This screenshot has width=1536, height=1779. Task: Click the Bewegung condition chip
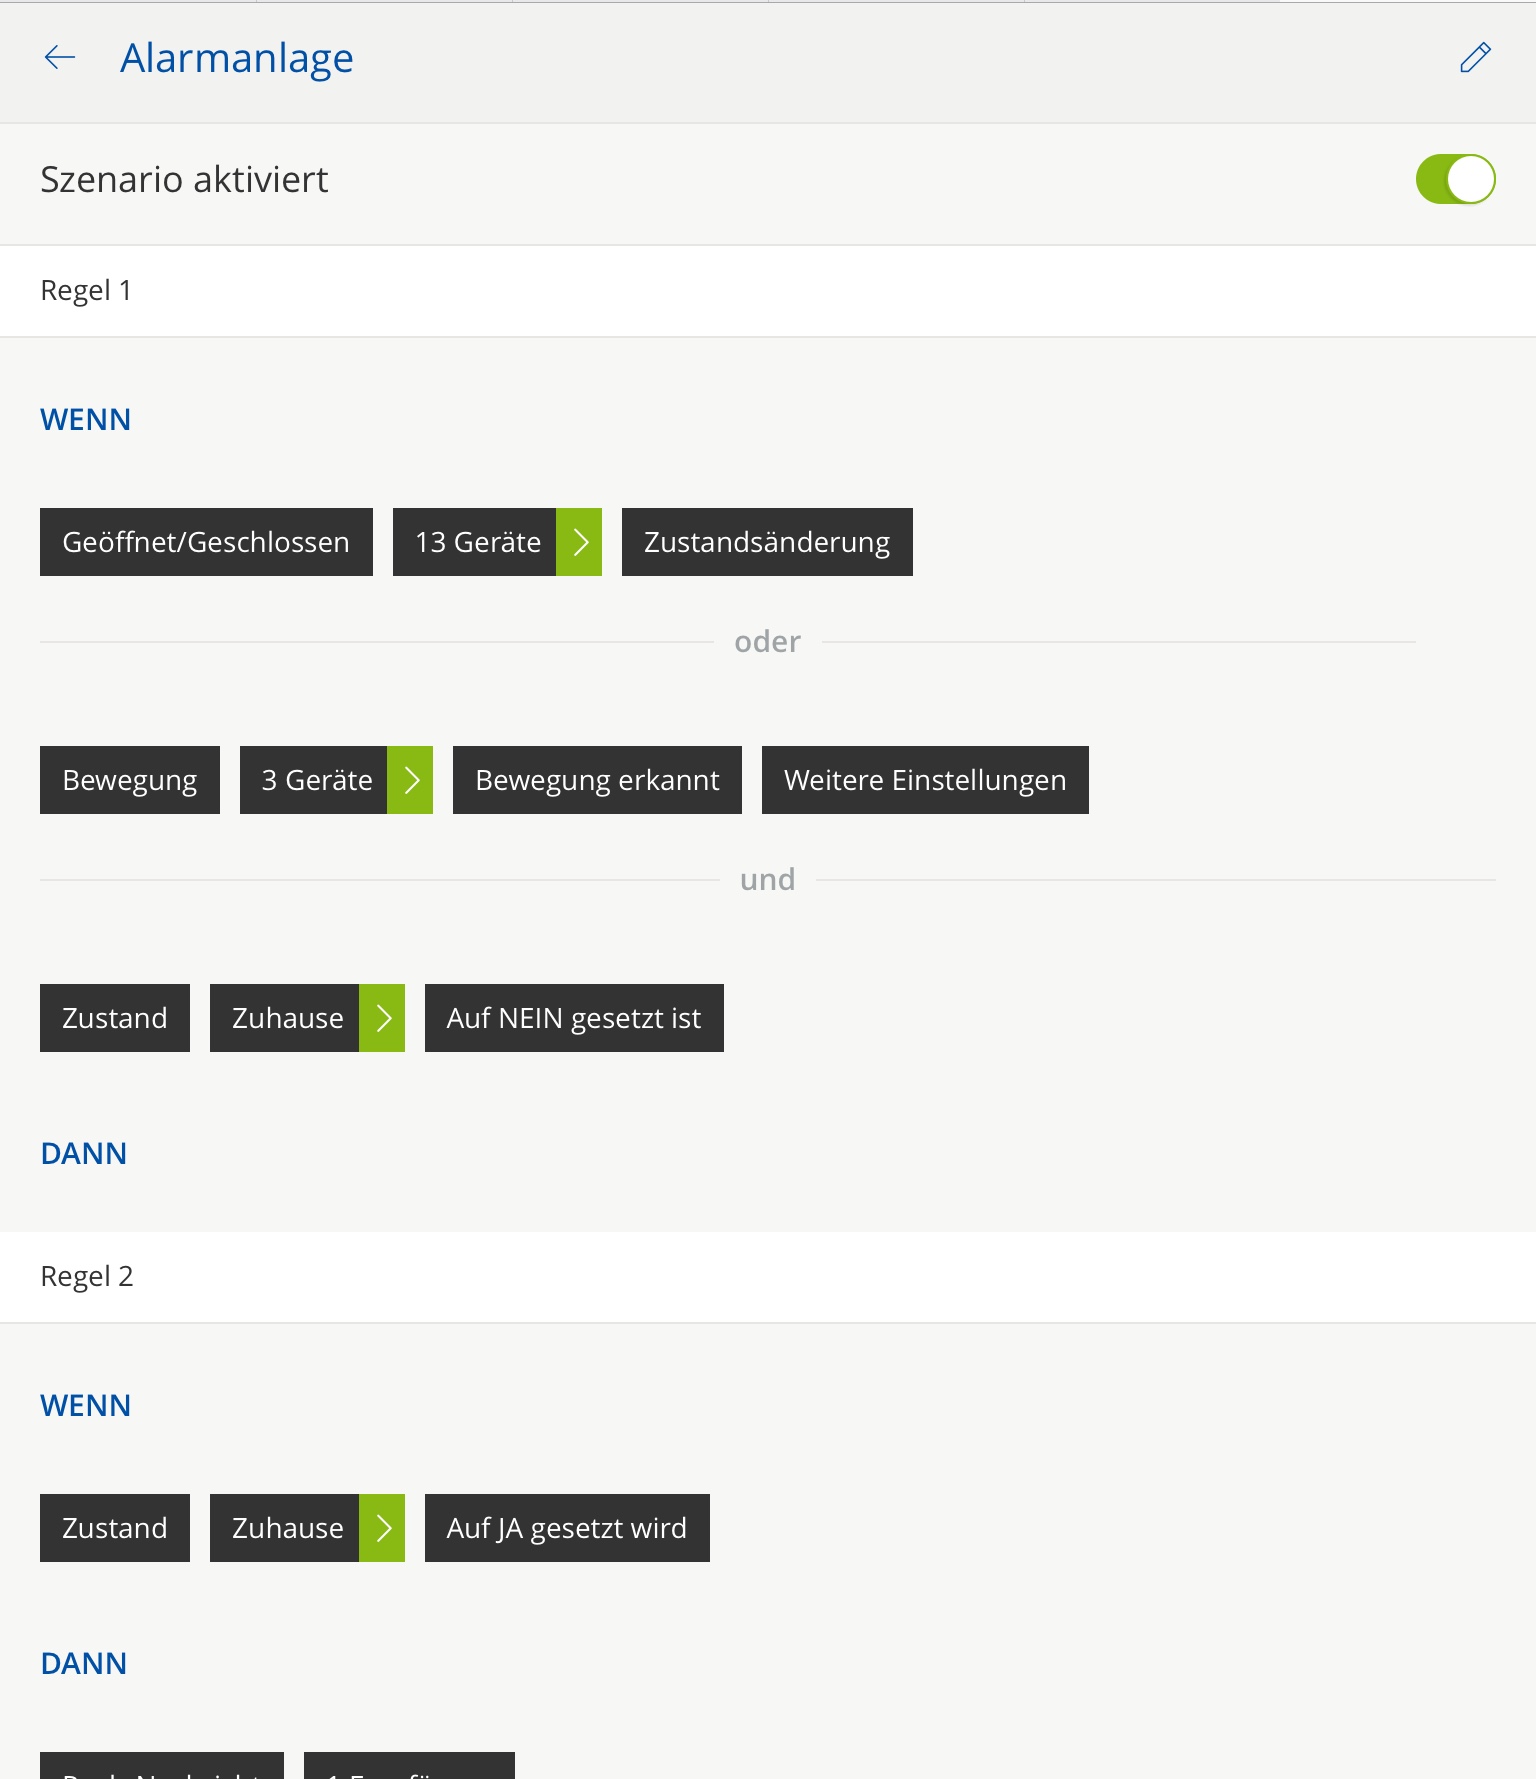point(130,780)
